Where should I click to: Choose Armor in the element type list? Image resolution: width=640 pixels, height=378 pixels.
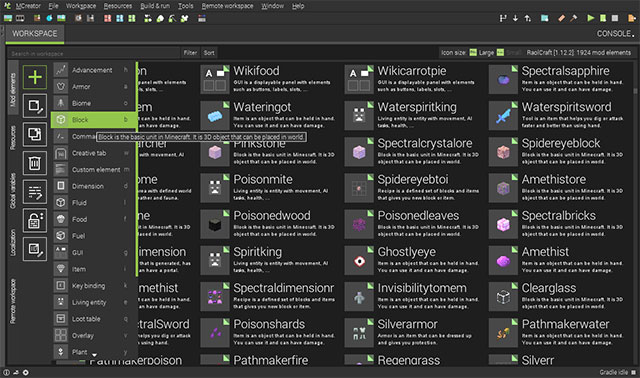point(93,87)
